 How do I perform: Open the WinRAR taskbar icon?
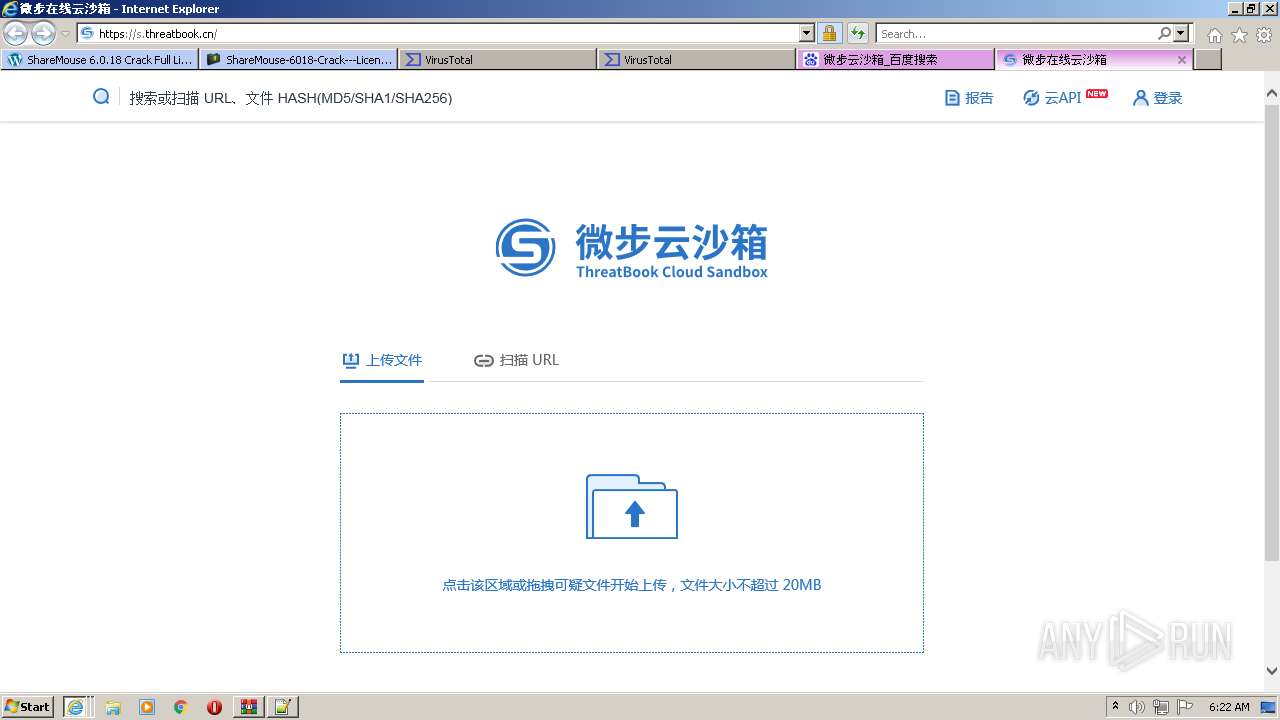248,707
